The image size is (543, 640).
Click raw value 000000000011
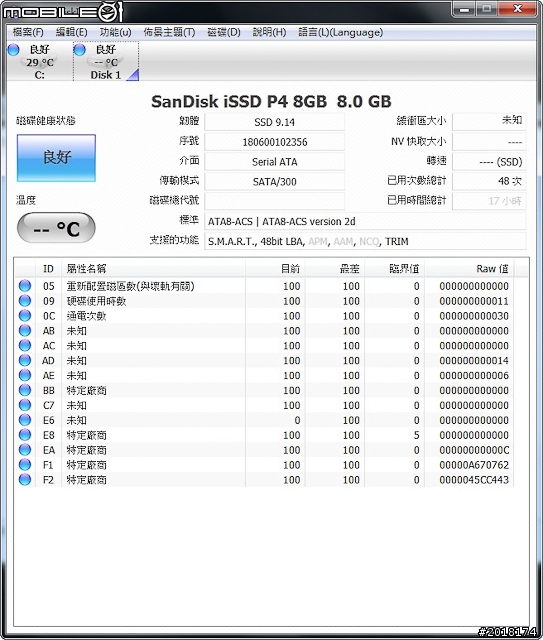click(474, 301)
